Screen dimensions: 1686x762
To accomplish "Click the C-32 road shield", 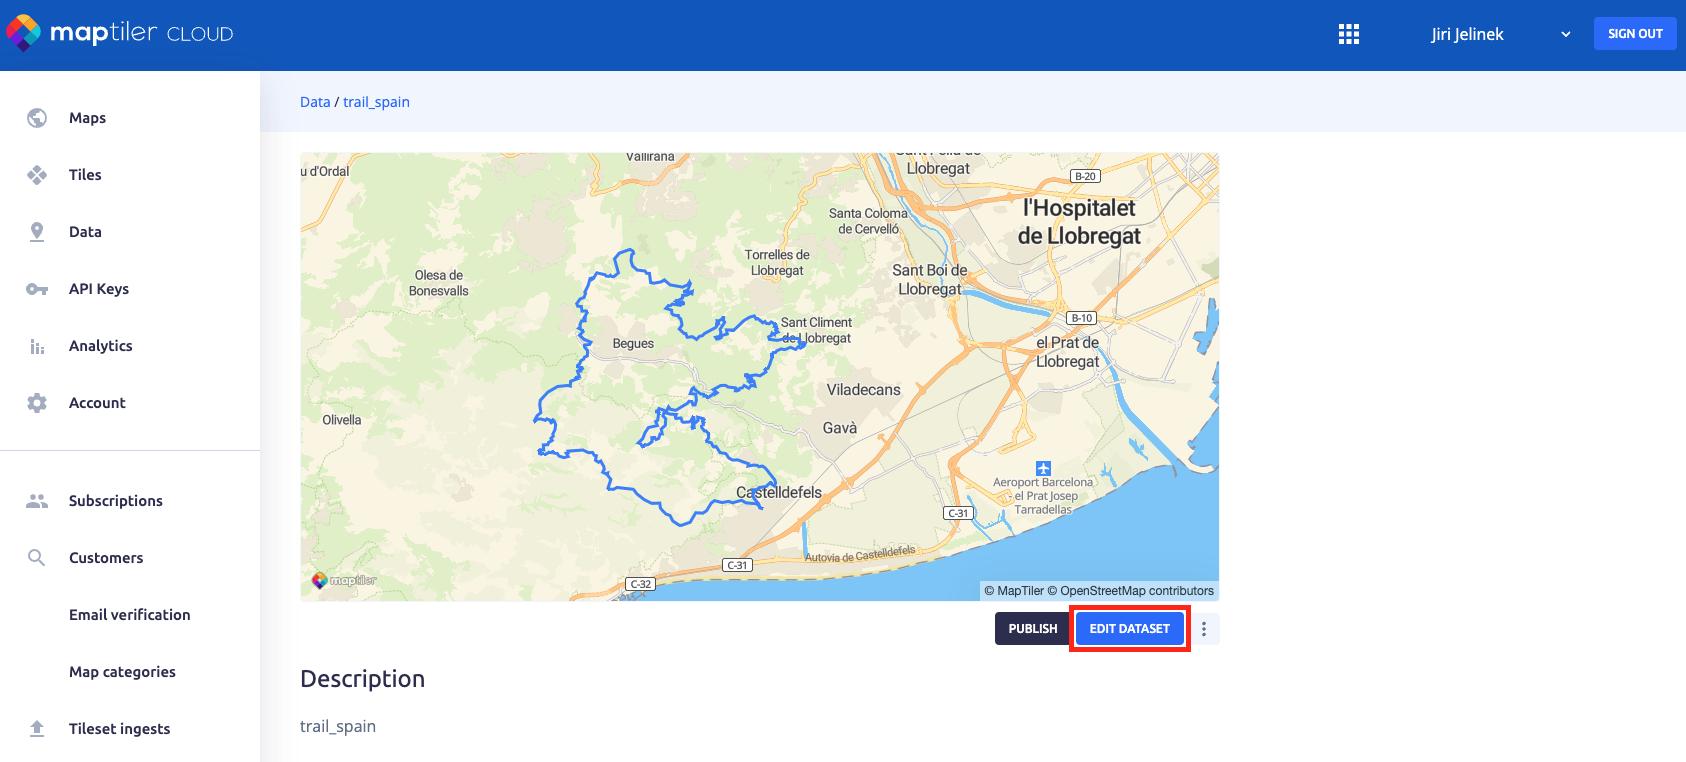I will click(641, 584).
